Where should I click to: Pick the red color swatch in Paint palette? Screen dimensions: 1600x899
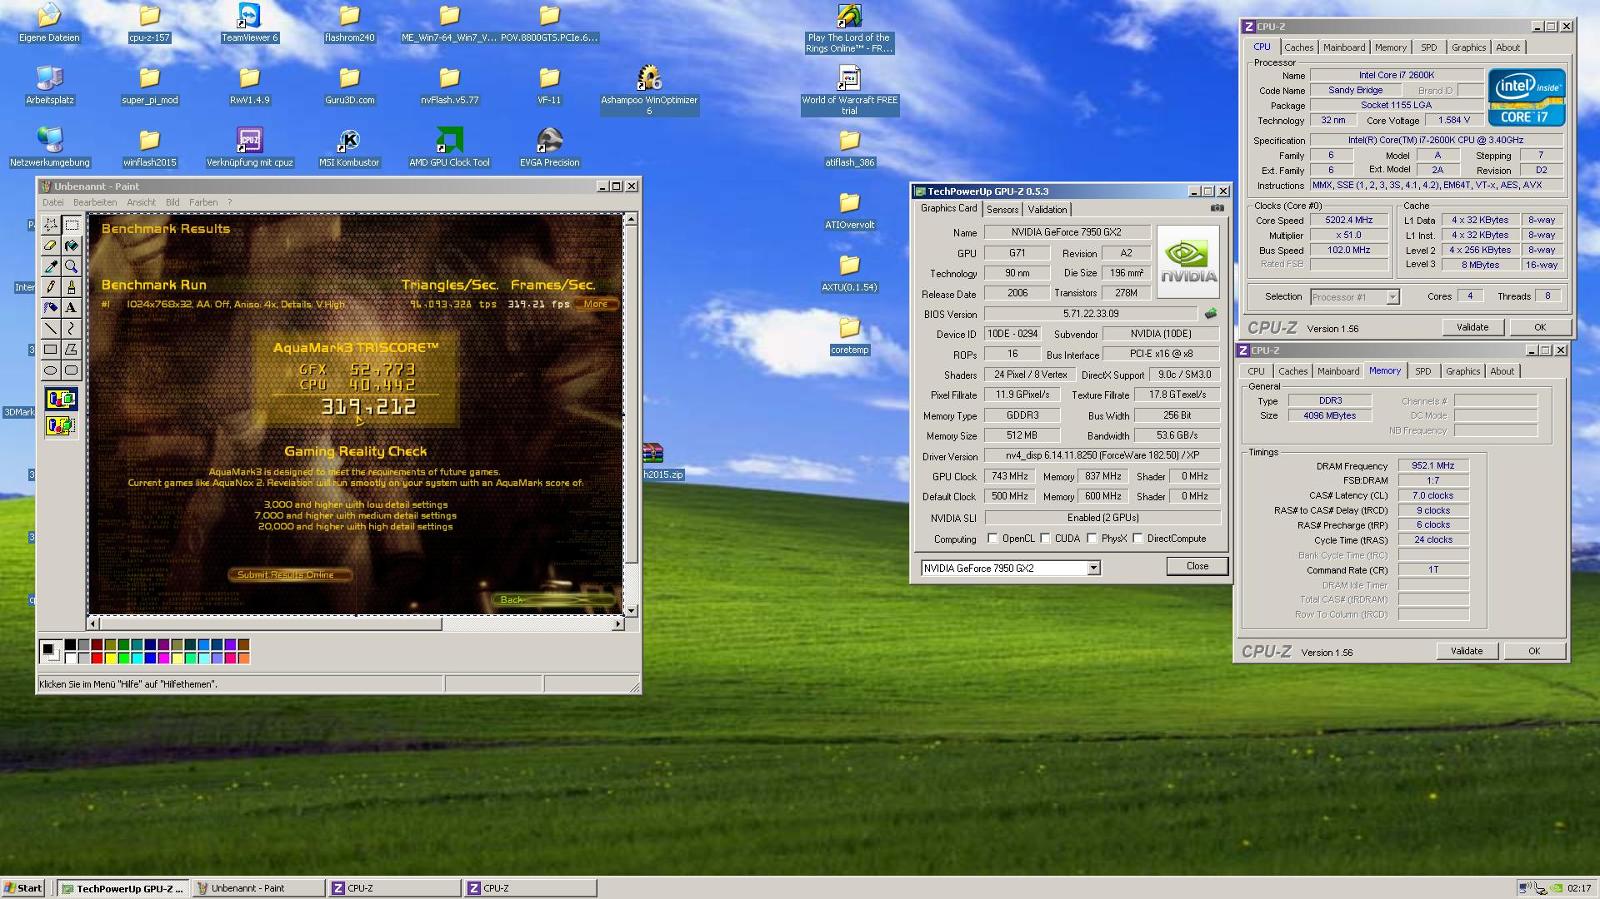(x=97, y=658)
